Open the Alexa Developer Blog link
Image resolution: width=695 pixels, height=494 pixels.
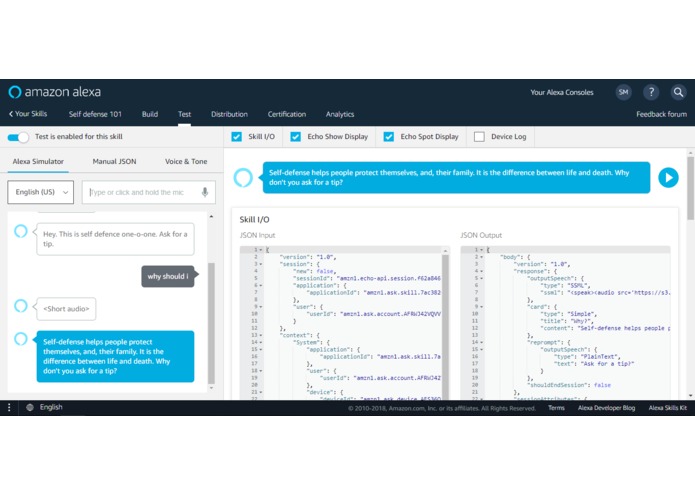(x=606, y=408)
